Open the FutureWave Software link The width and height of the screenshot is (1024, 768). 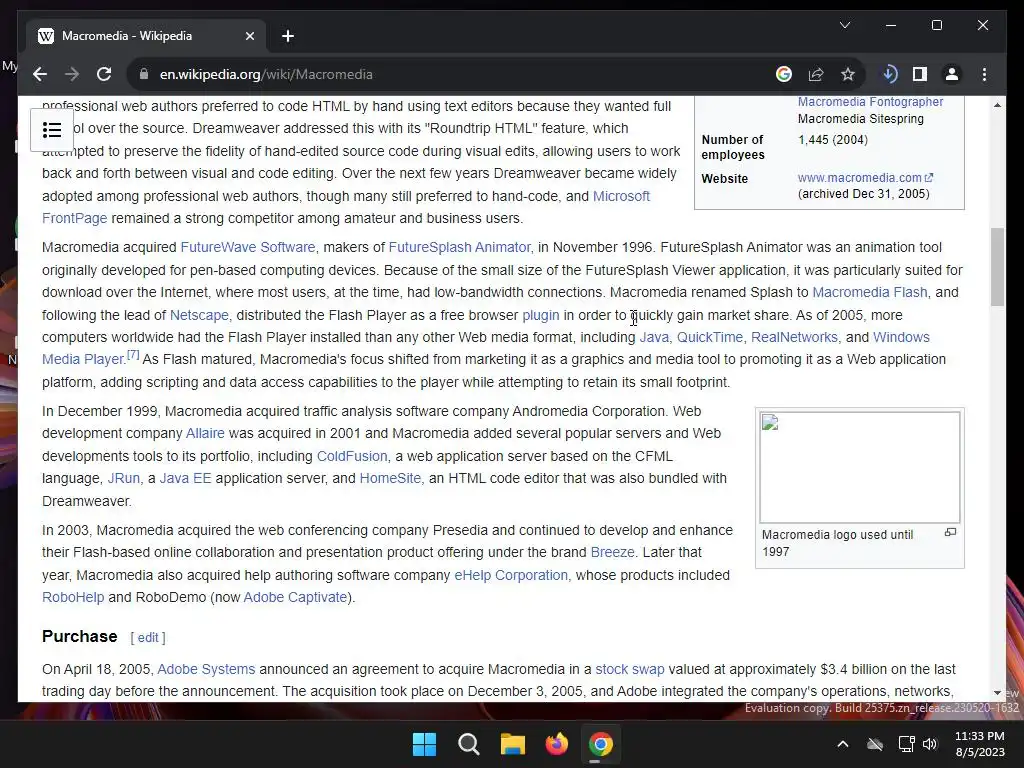(x=248, y=248)
